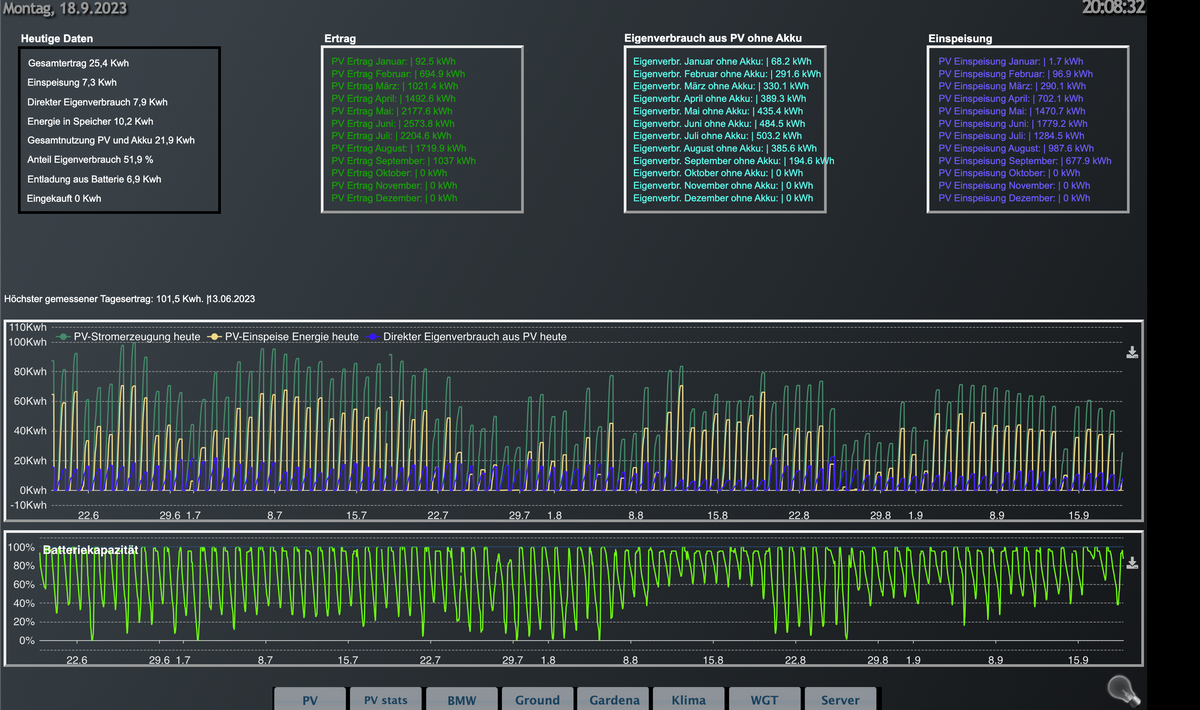
Task: Select PV Einspeisung April row
Action: click(x=1011, y=98)
